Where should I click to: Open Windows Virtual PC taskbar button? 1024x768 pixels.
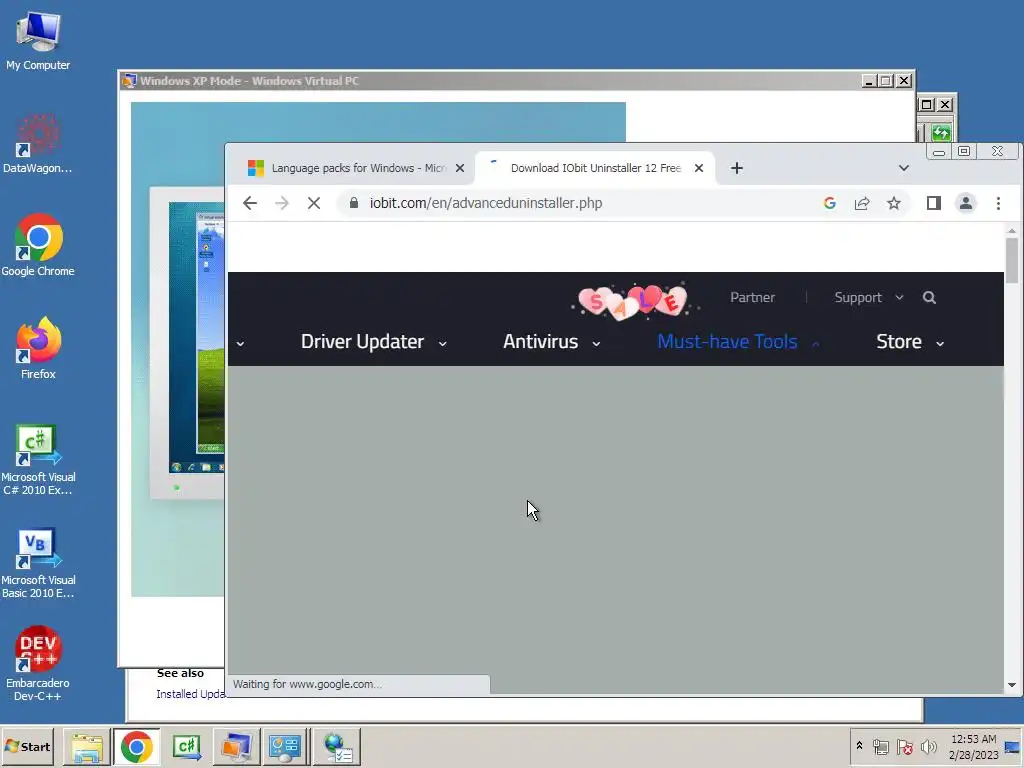tap(236, 747)
